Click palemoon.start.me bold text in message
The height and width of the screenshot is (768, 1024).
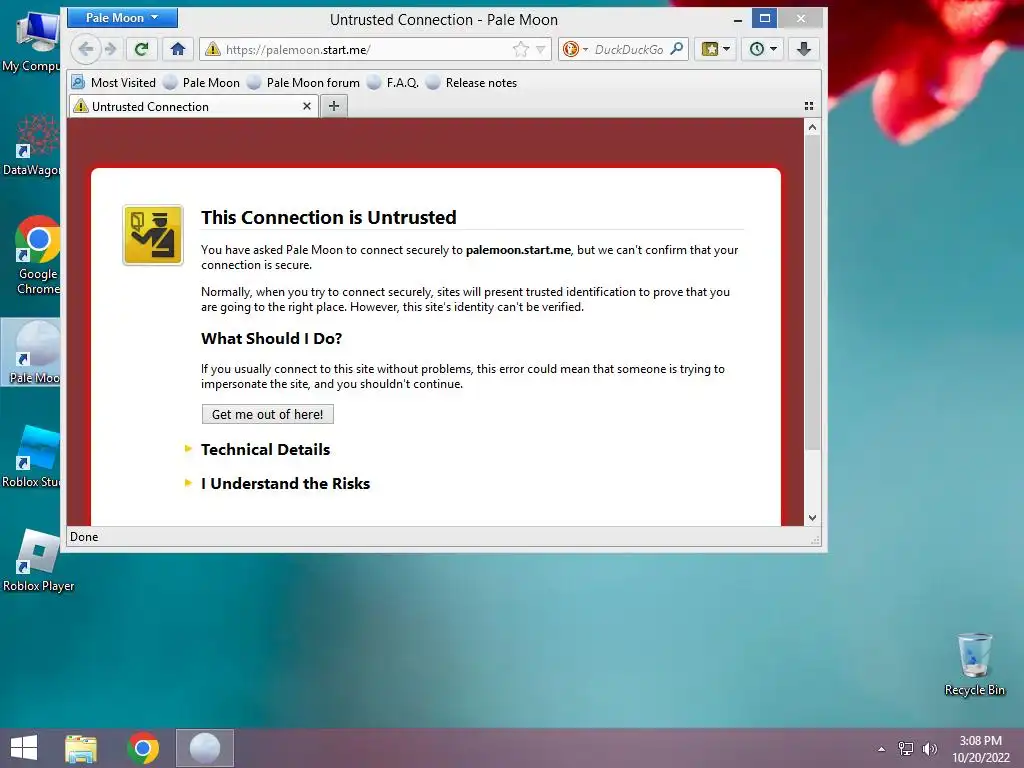pyautogui.click(x=518, y=249)
